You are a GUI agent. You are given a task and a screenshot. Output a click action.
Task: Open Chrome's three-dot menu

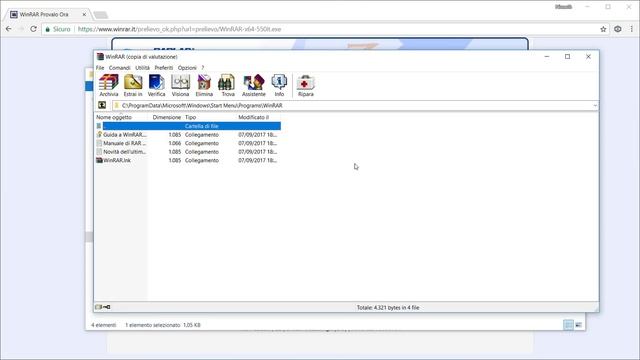(631, 29)
